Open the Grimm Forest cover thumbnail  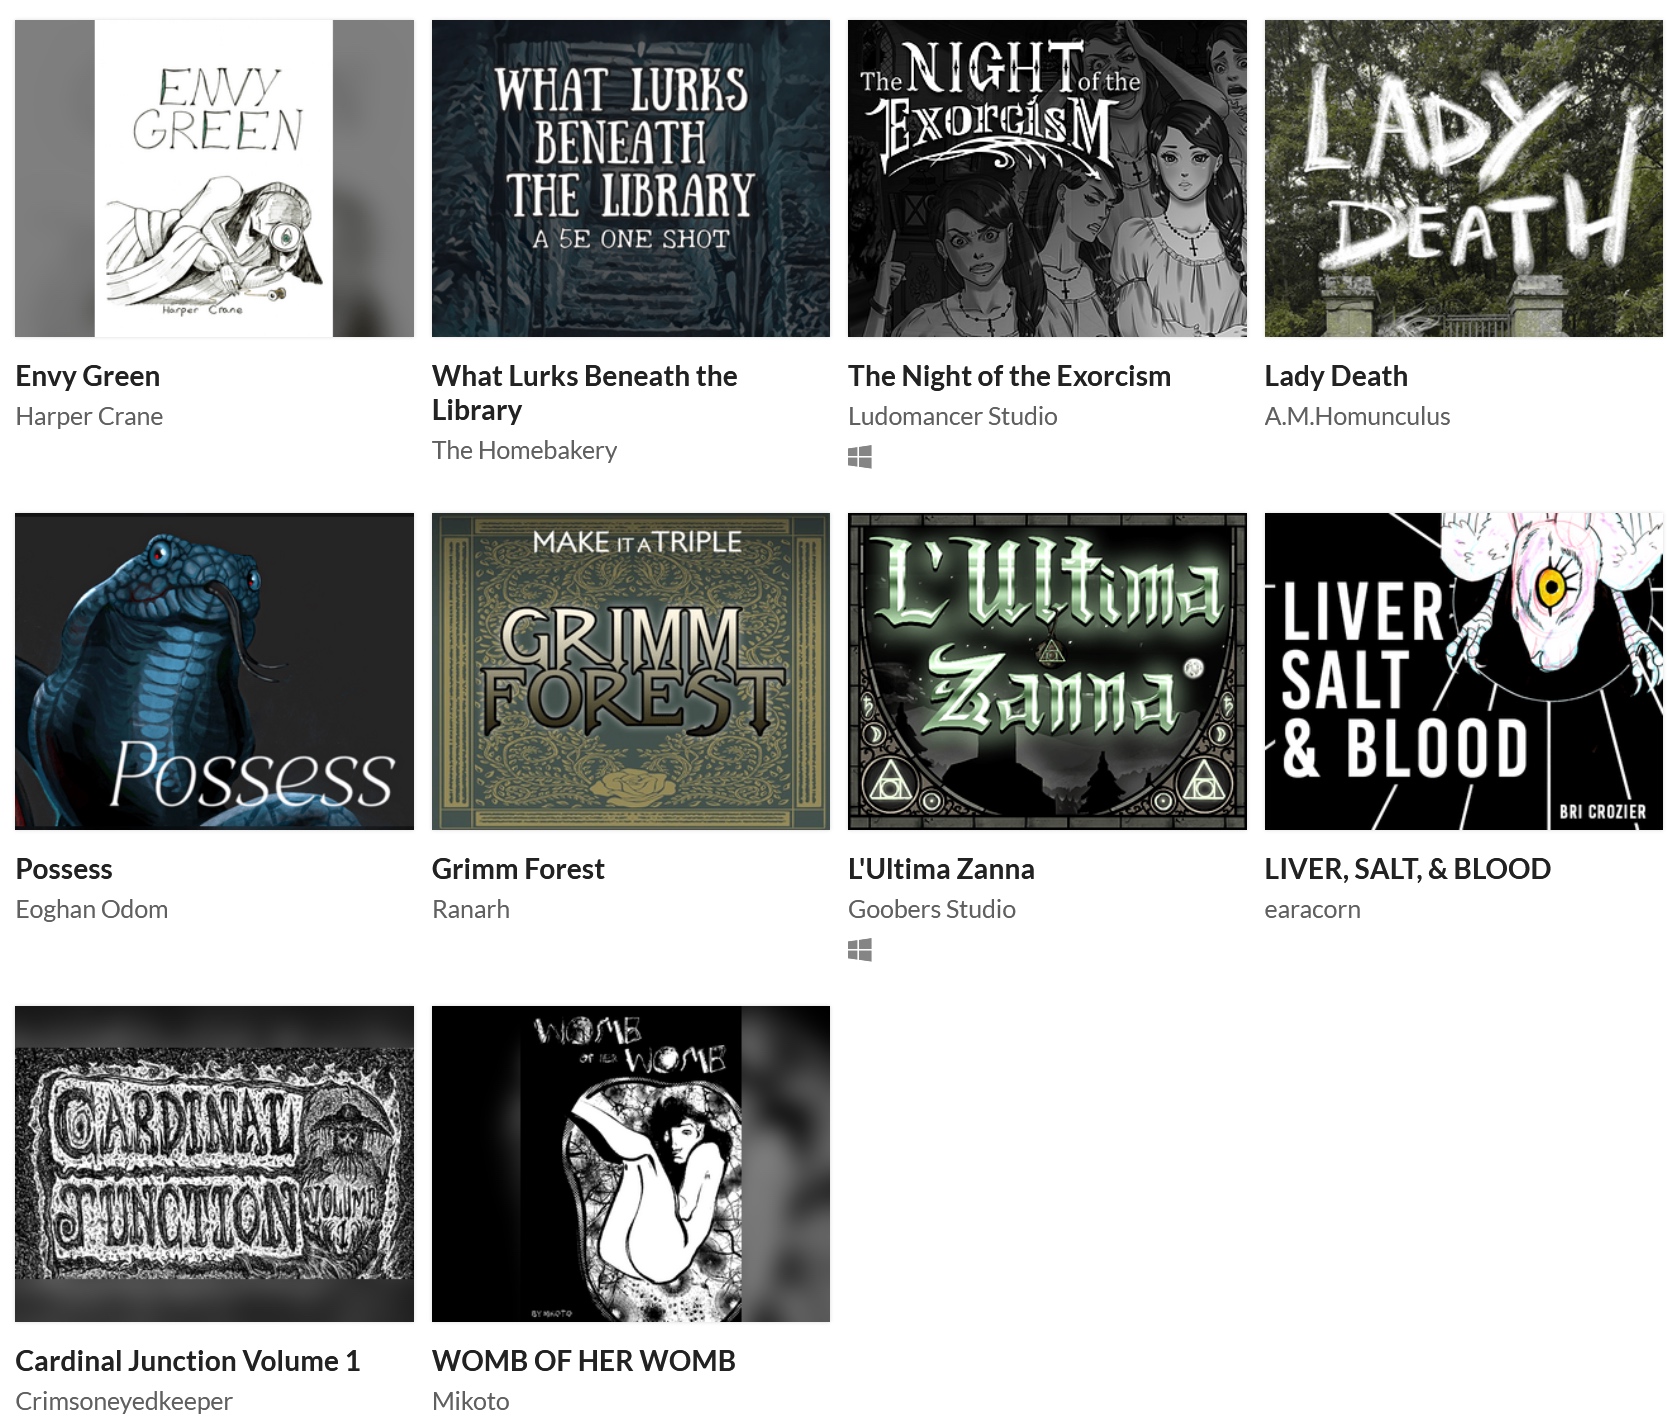(x=631, y=671)
